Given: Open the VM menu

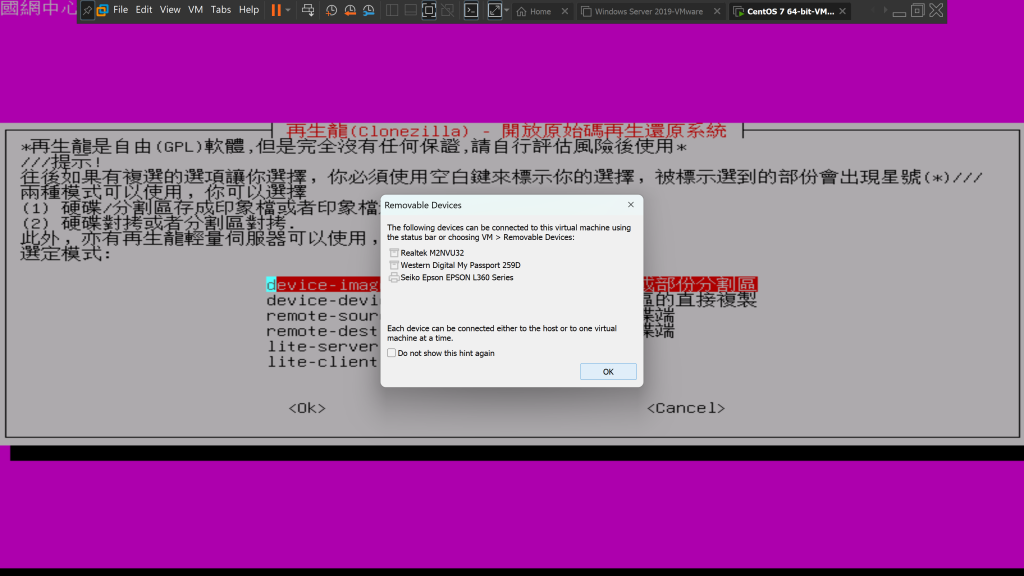Looking at the screenshot, I should 196,10.
